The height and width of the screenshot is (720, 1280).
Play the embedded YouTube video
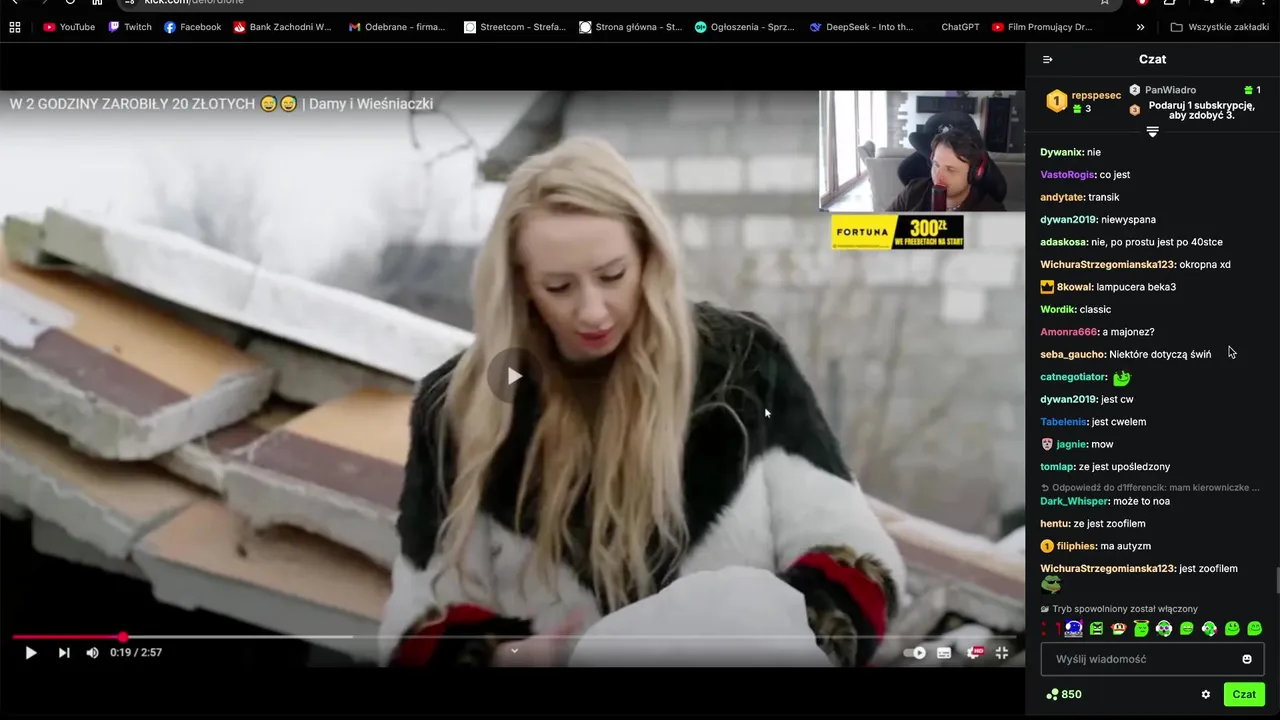[x=31, y=652]
